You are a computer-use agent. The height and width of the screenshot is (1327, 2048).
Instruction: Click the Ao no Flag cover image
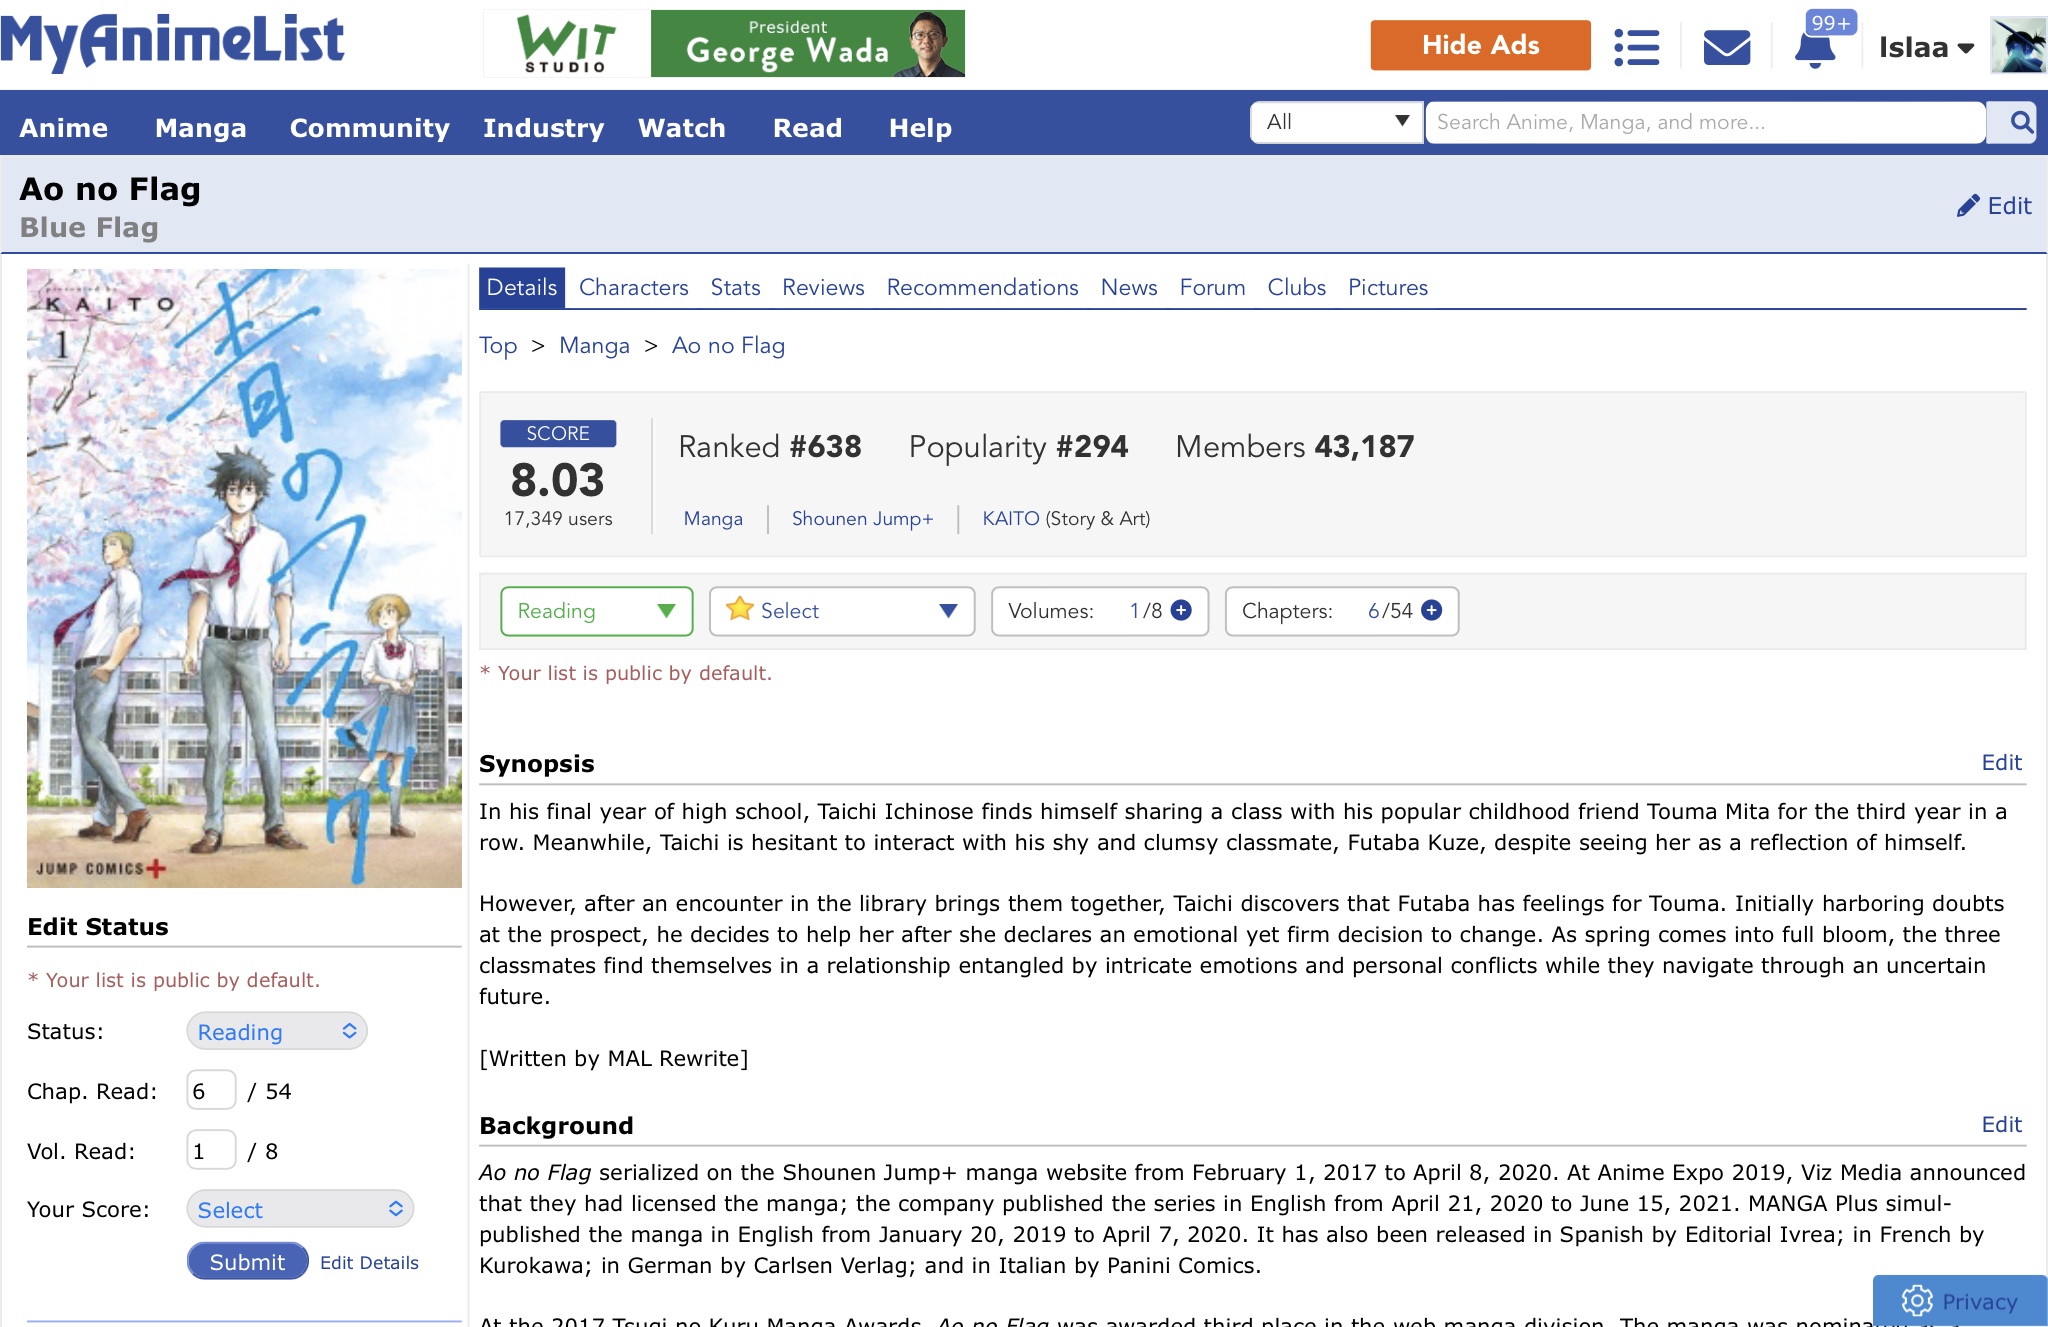pos(244,578)
